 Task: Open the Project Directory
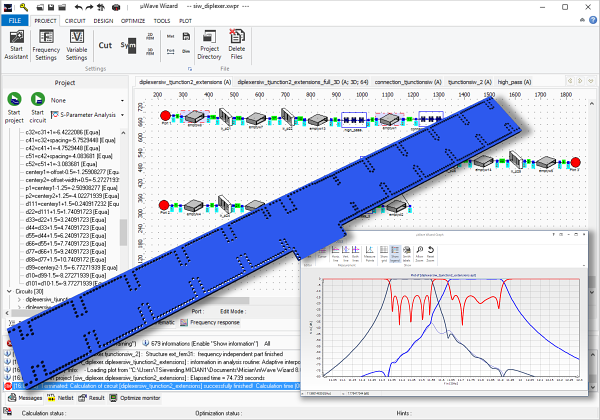coord(209,45)
